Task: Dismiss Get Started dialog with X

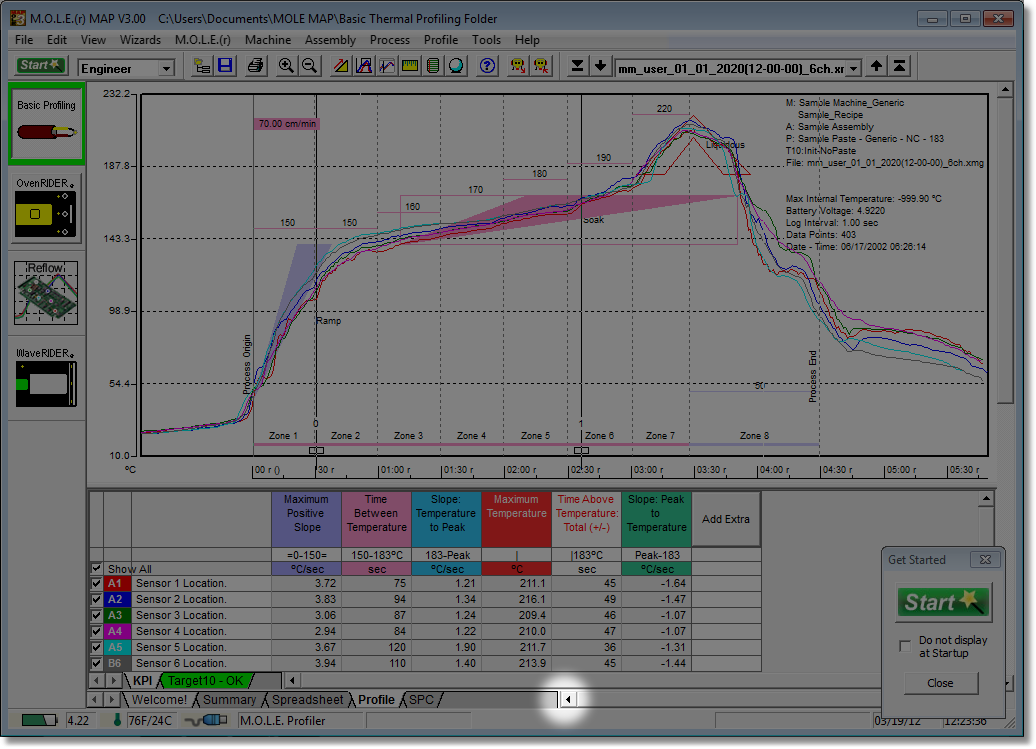Action: 985,559
